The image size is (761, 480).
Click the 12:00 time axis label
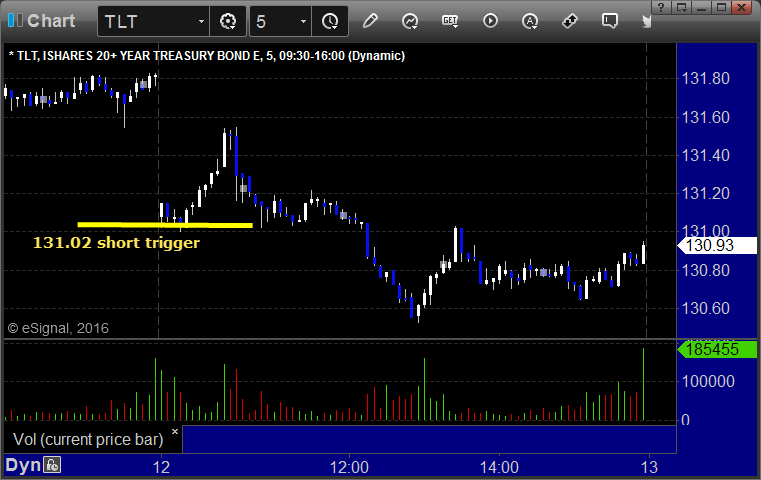(x=349, y=467)
